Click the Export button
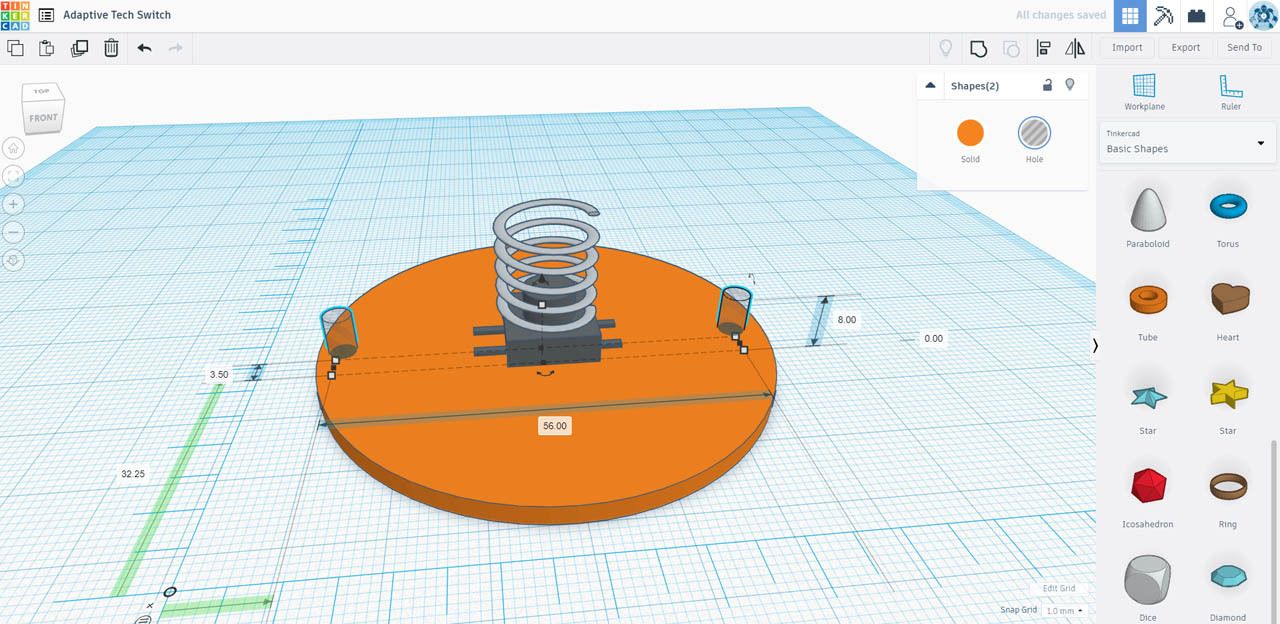Screen dimensions: 1280x624 (x=1186, y=47)
